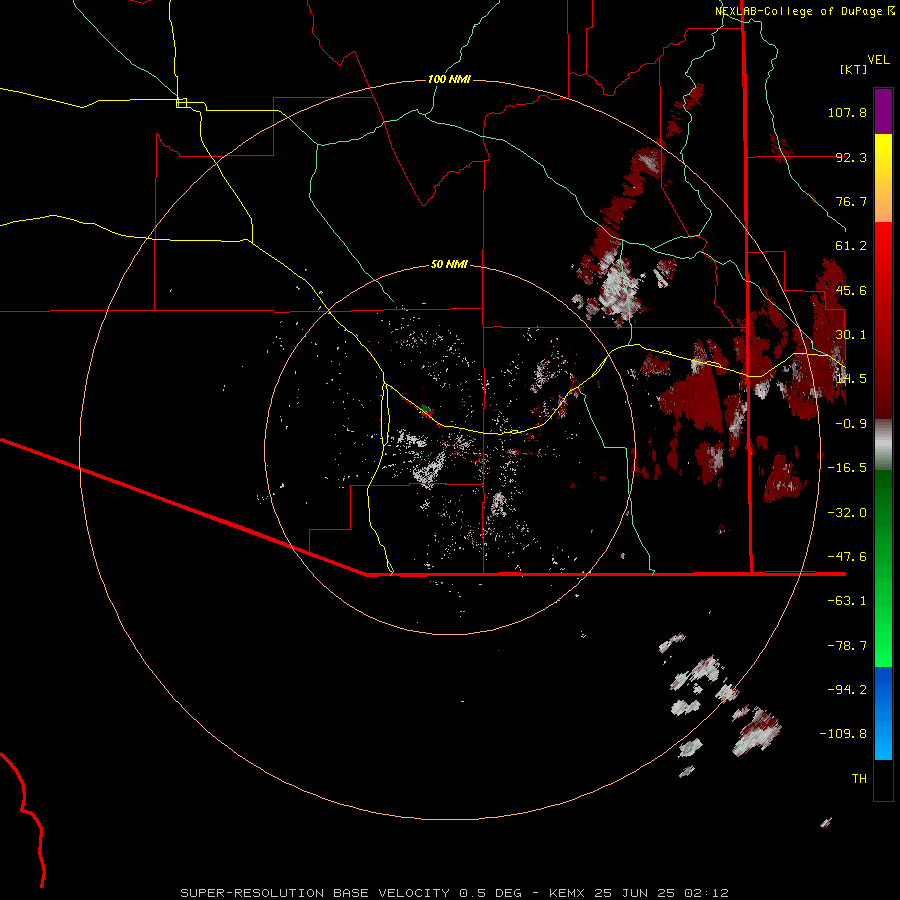This screenshot has height=900, width=900.
Task: Select the -78.7 legend value
Action: tap(847, 646)
